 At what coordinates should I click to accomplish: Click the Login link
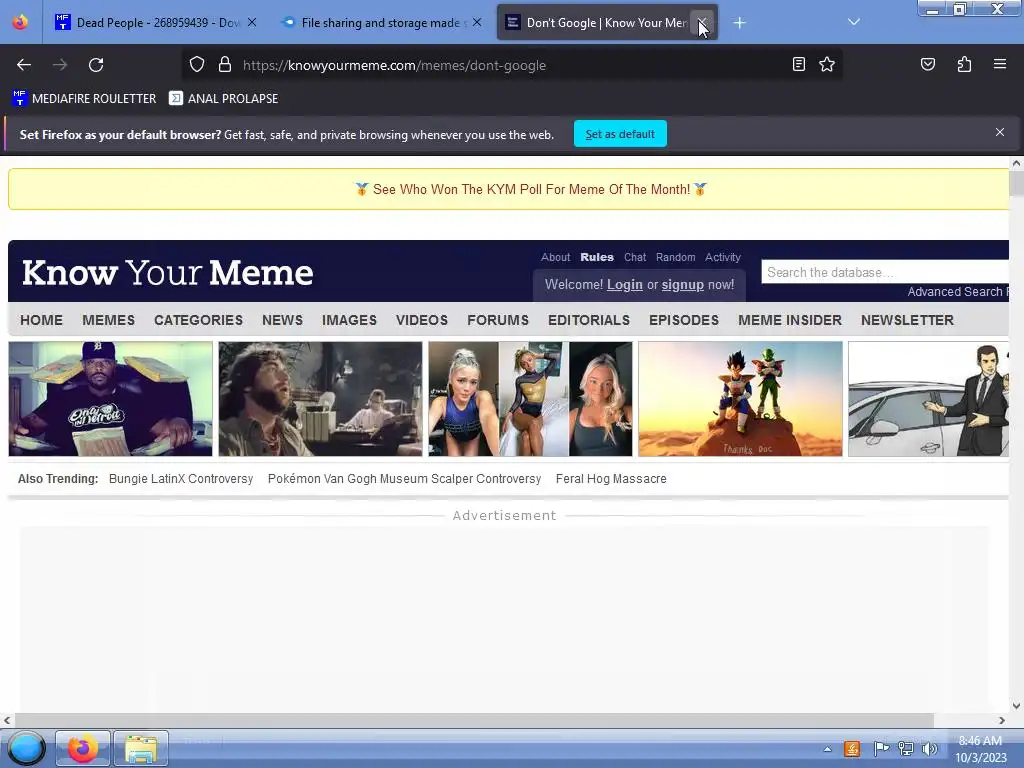coord(624,285)
